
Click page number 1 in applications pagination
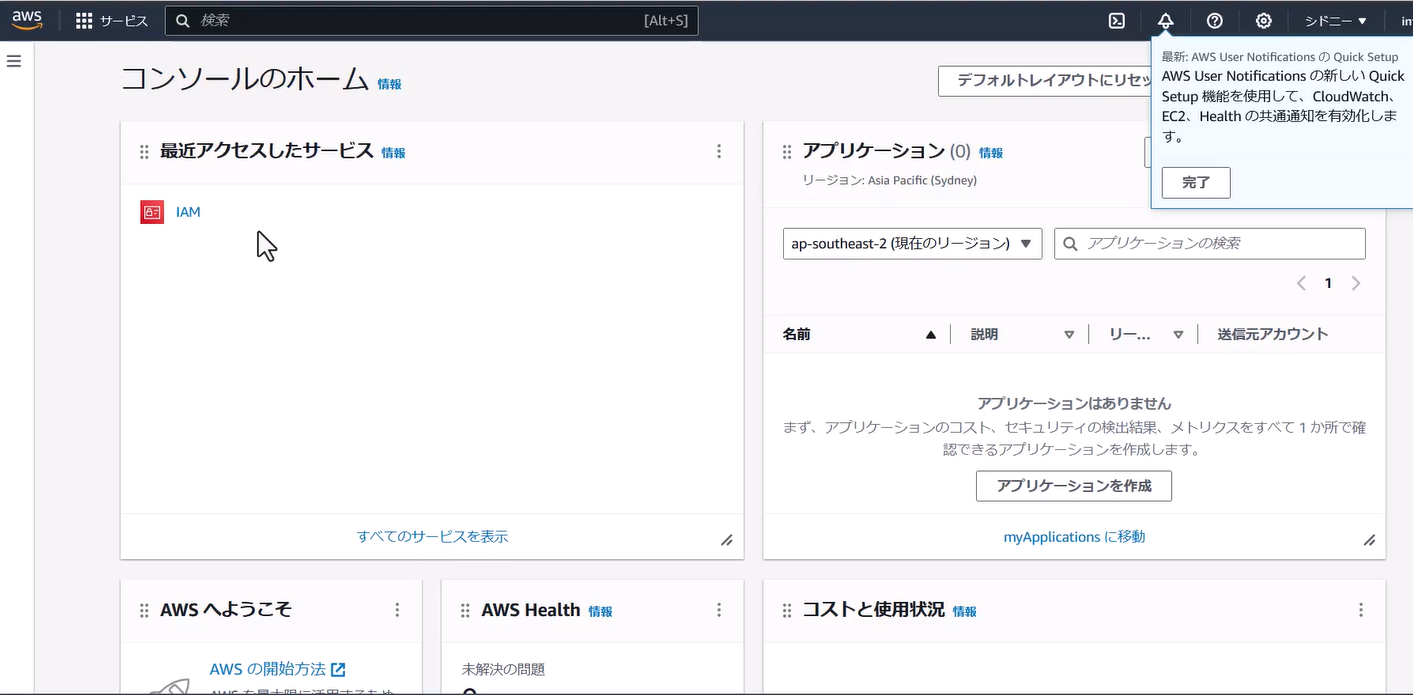pos(1328,283)
